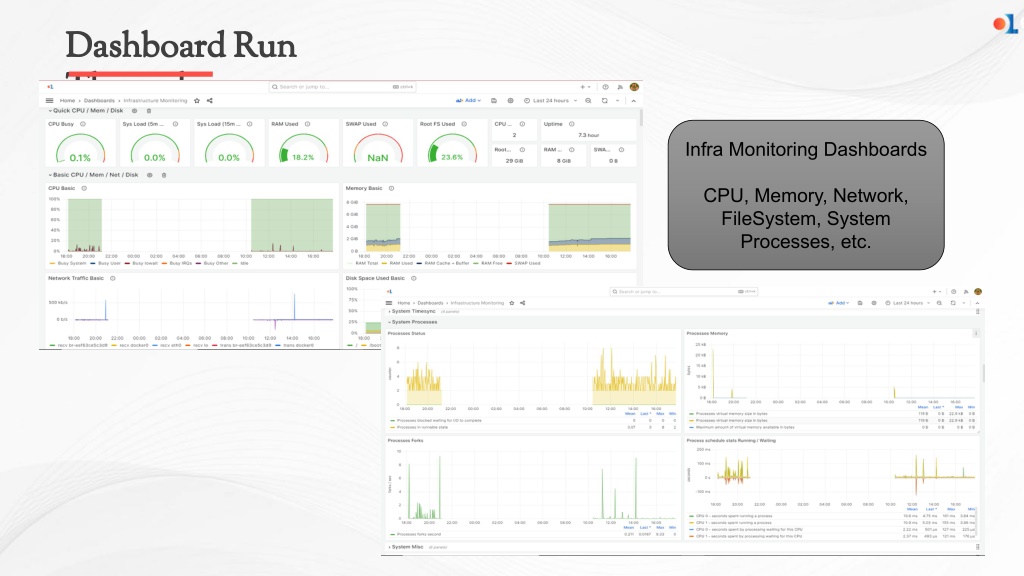The image size is (1024, 576).
Task: Click Grafana logo in upper window
Action: coord(50,86)
